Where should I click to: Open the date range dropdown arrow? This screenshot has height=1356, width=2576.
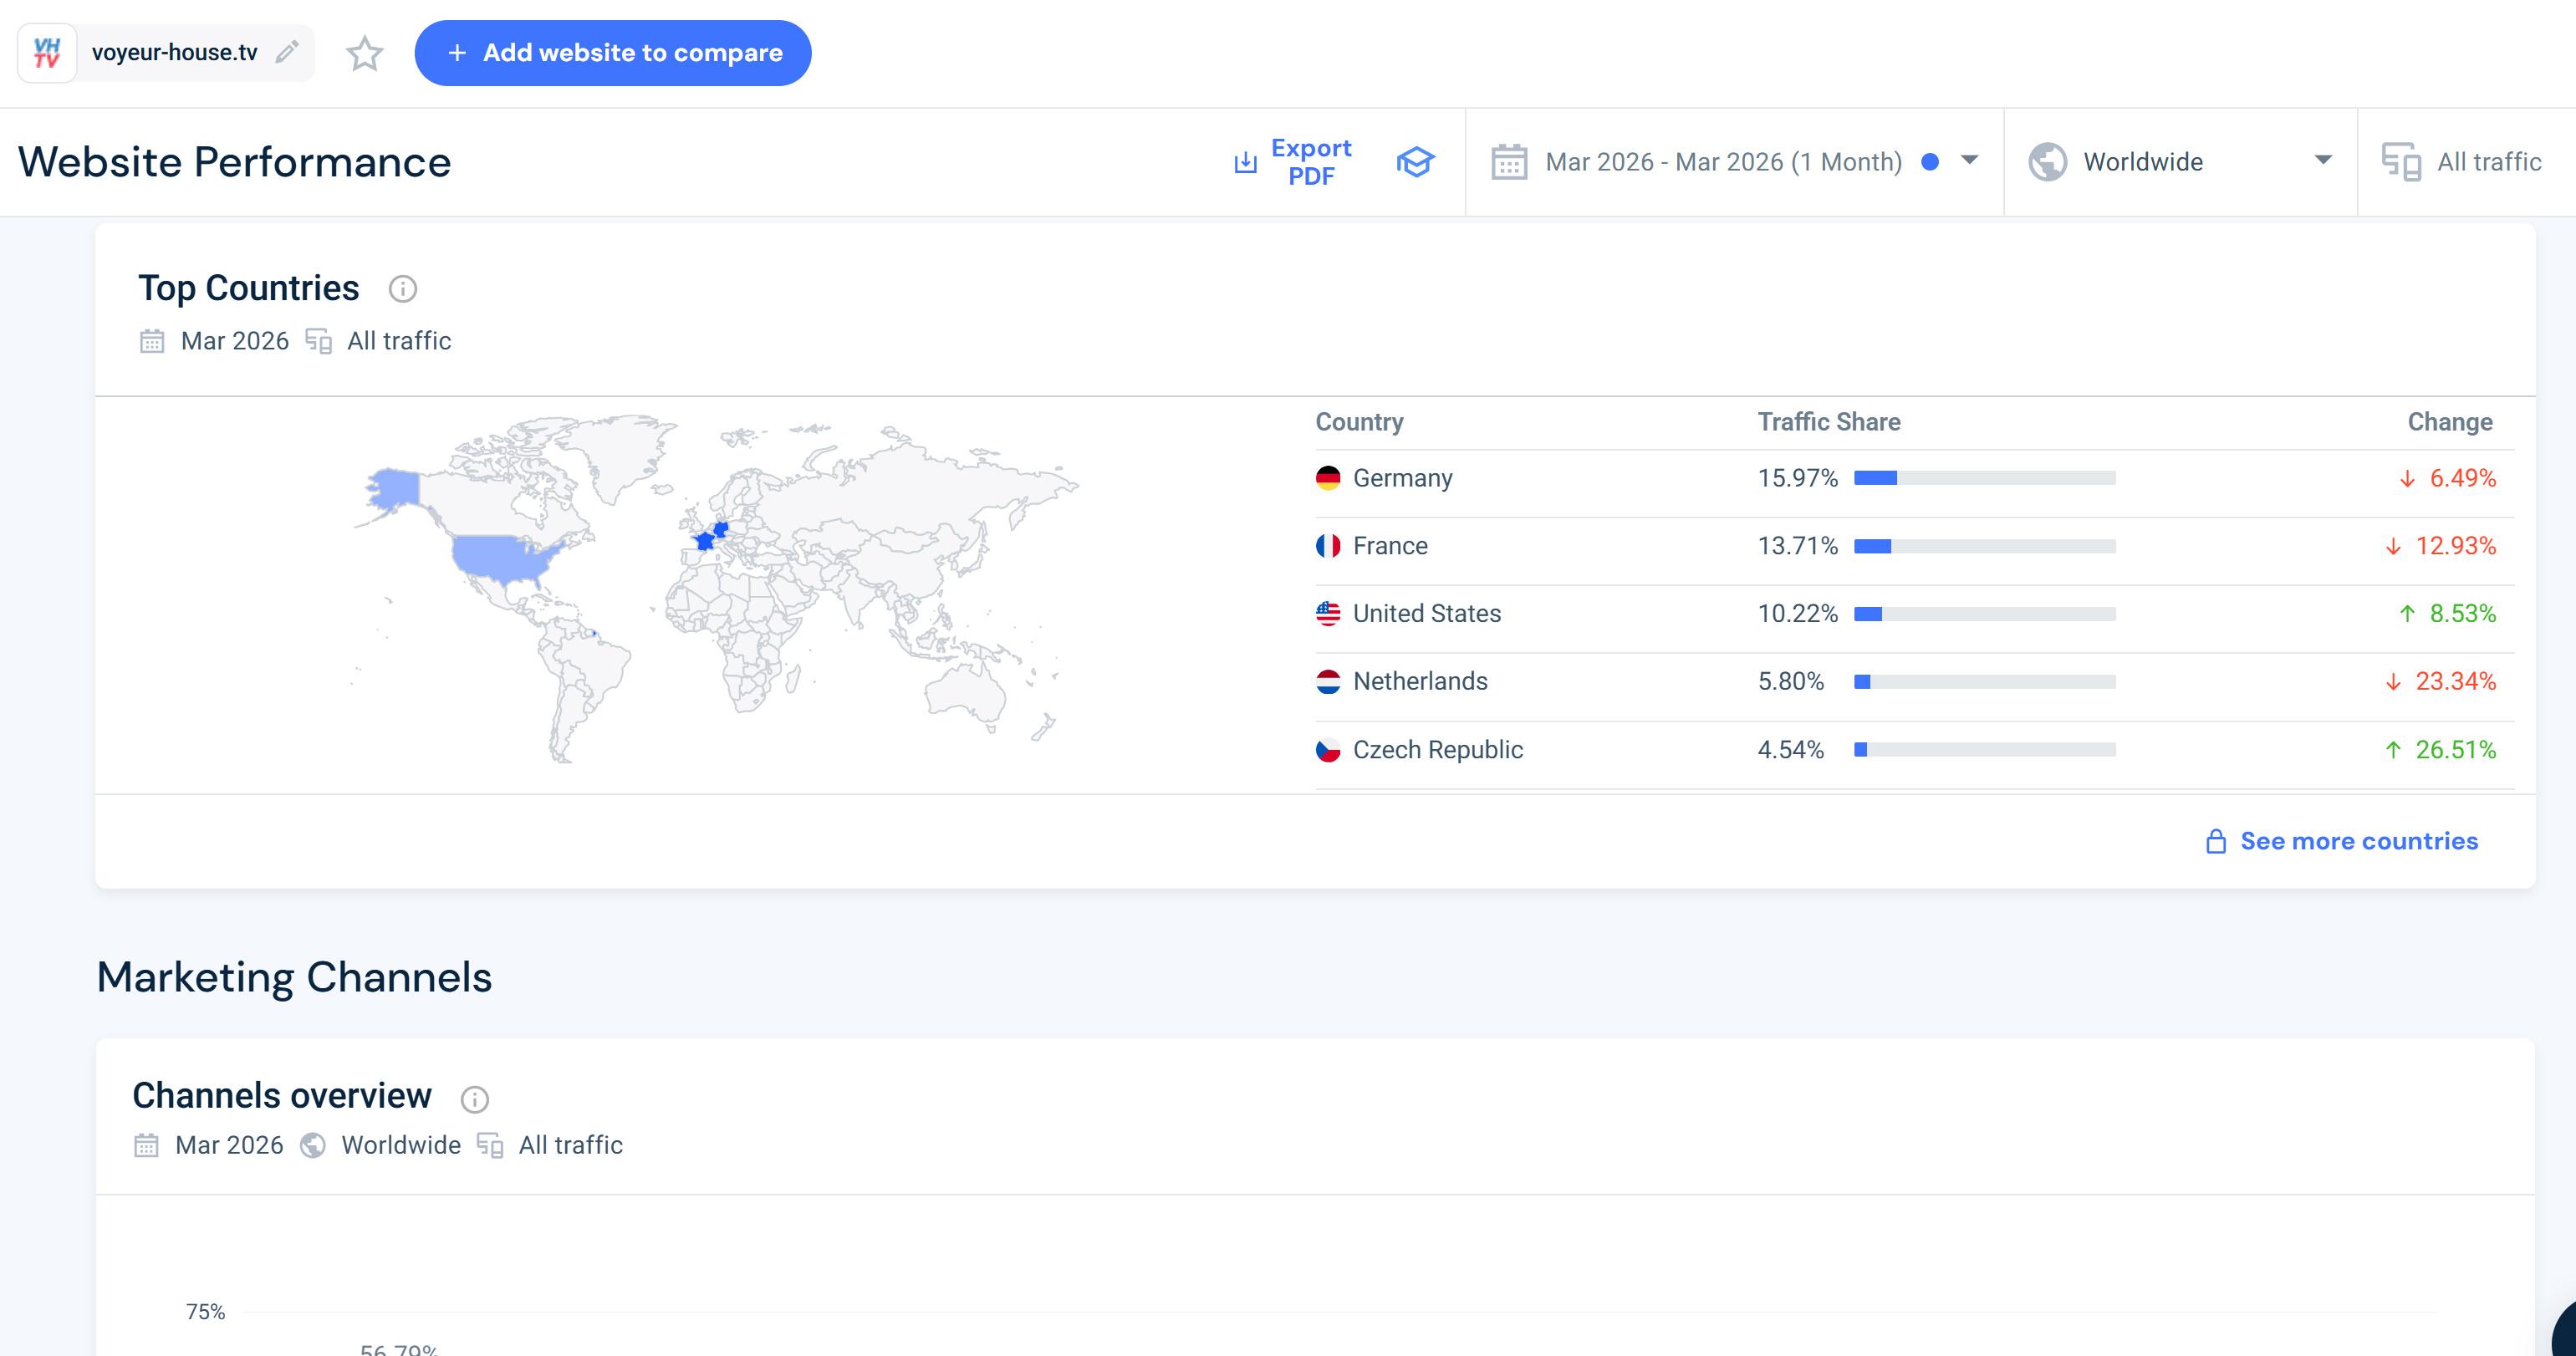pos(1969,160)
